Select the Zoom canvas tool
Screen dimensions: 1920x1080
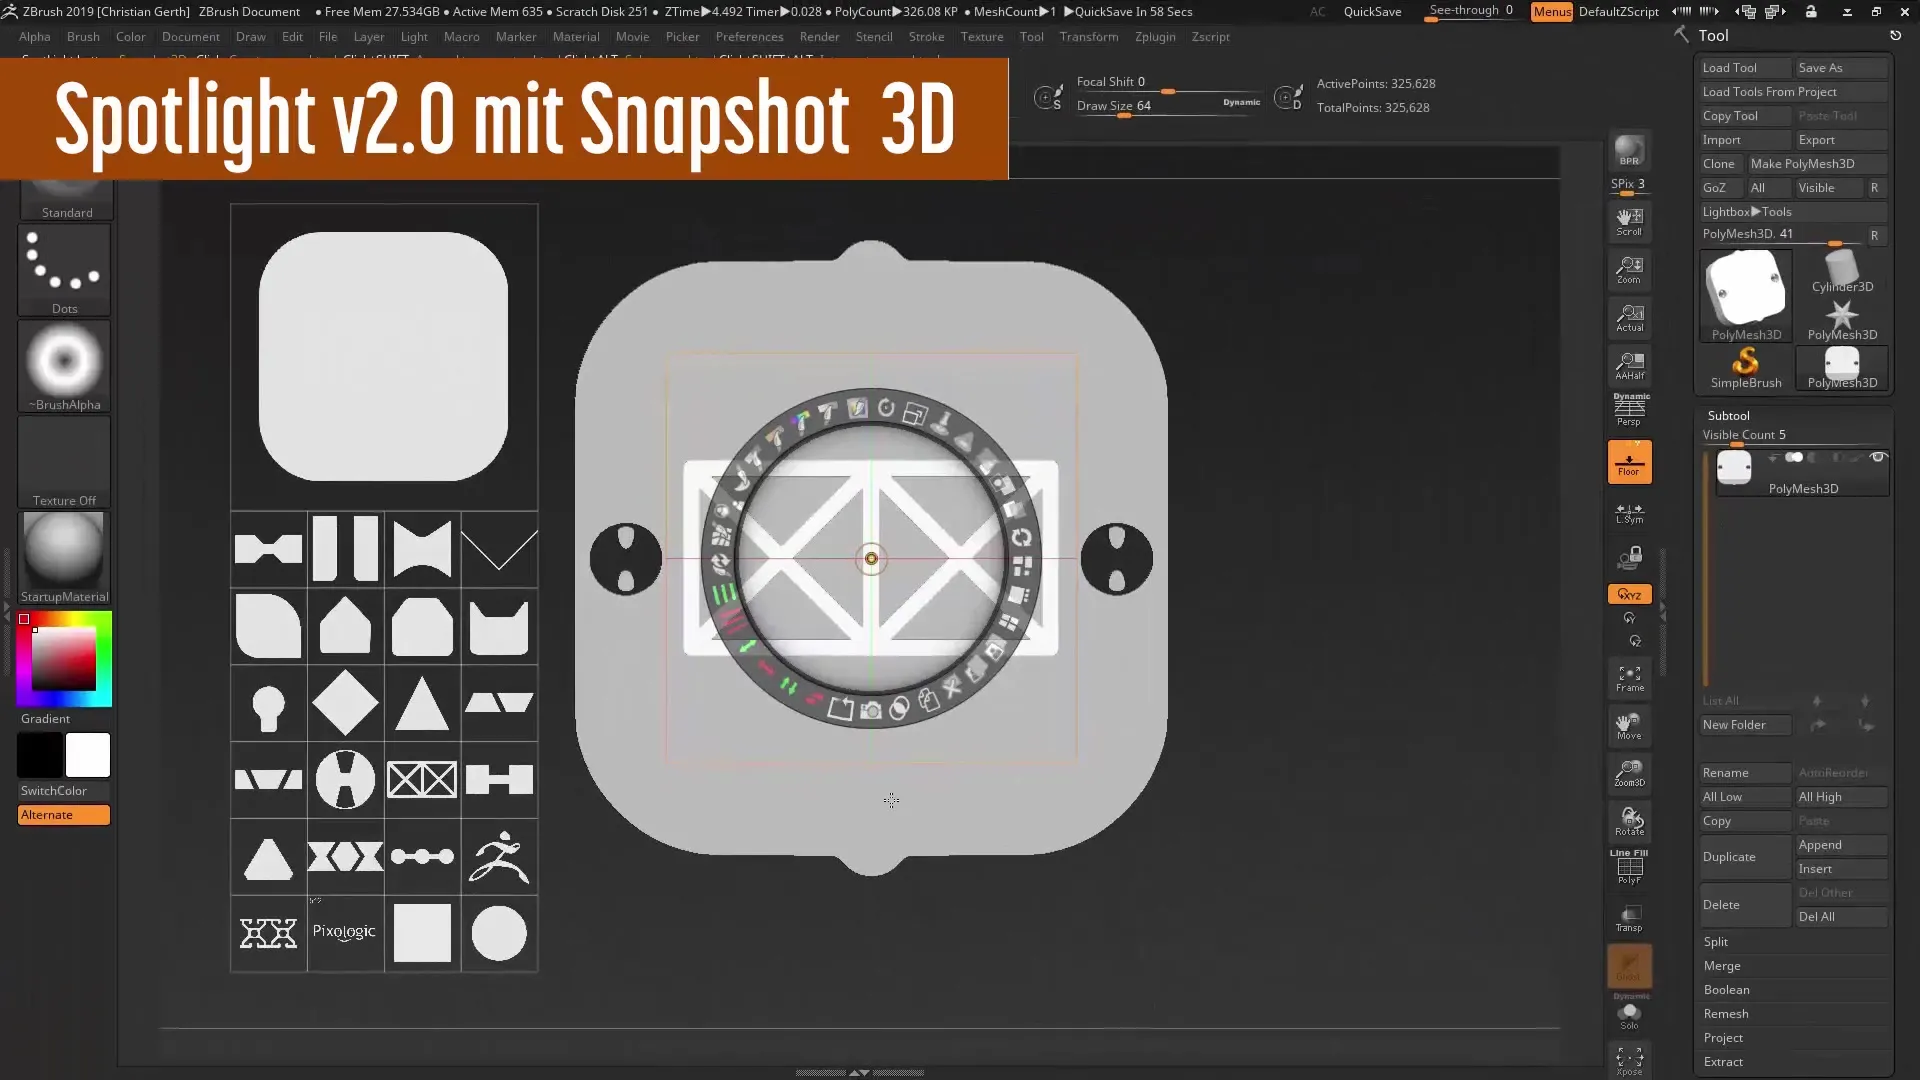pyautogui.click(x=1629, y=270)
